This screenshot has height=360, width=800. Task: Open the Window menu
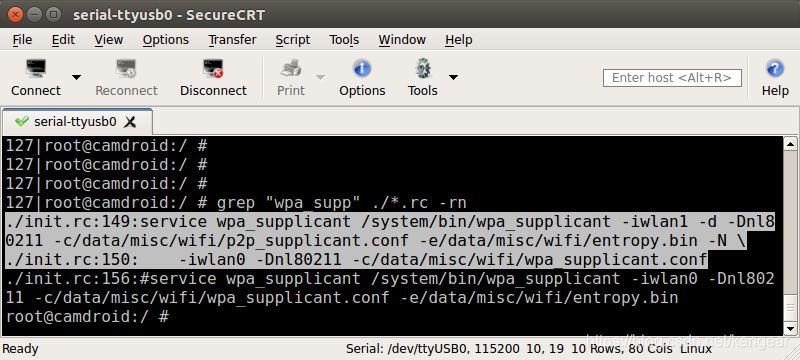[402, 40]
